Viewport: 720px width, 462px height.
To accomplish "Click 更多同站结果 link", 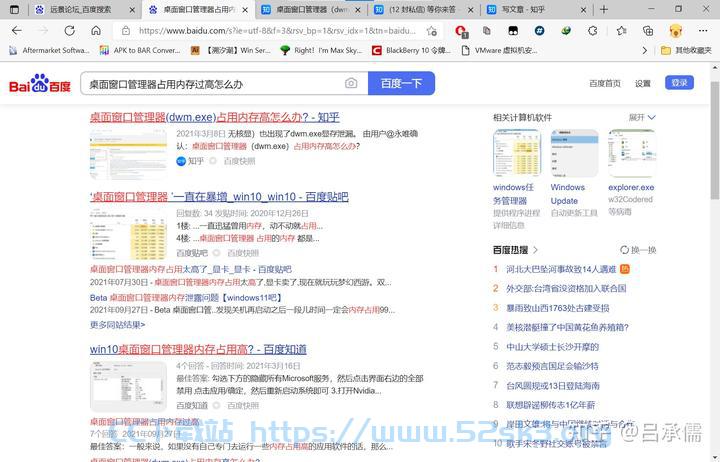I will (118, 325).
